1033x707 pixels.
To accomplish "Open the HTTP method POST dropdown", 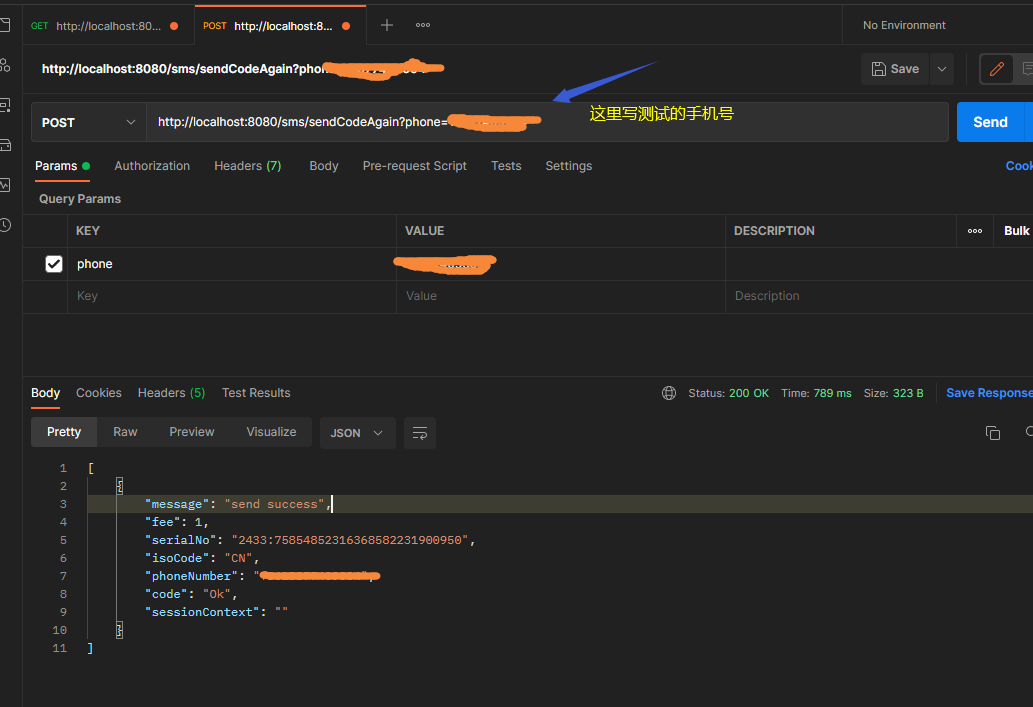I will [89, 122].
